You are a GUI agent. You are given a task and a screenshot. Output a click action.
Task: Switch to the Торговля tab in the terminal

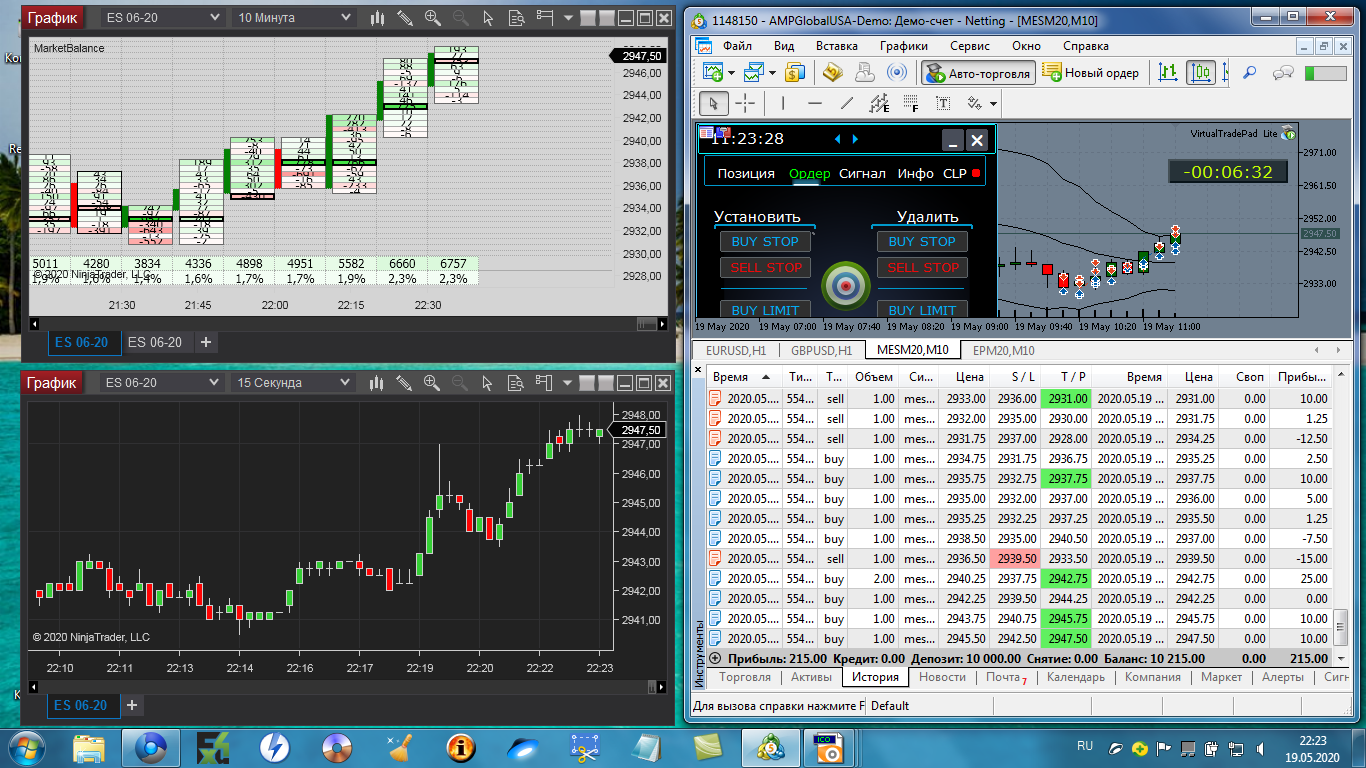[x=745, y=677]
